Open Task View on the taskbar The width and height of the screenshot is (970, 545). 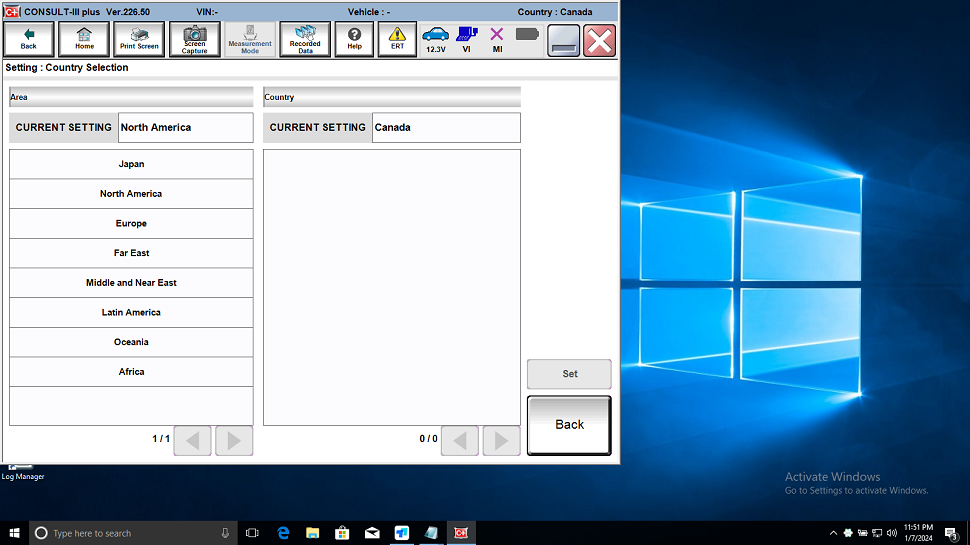pos(252,533)
